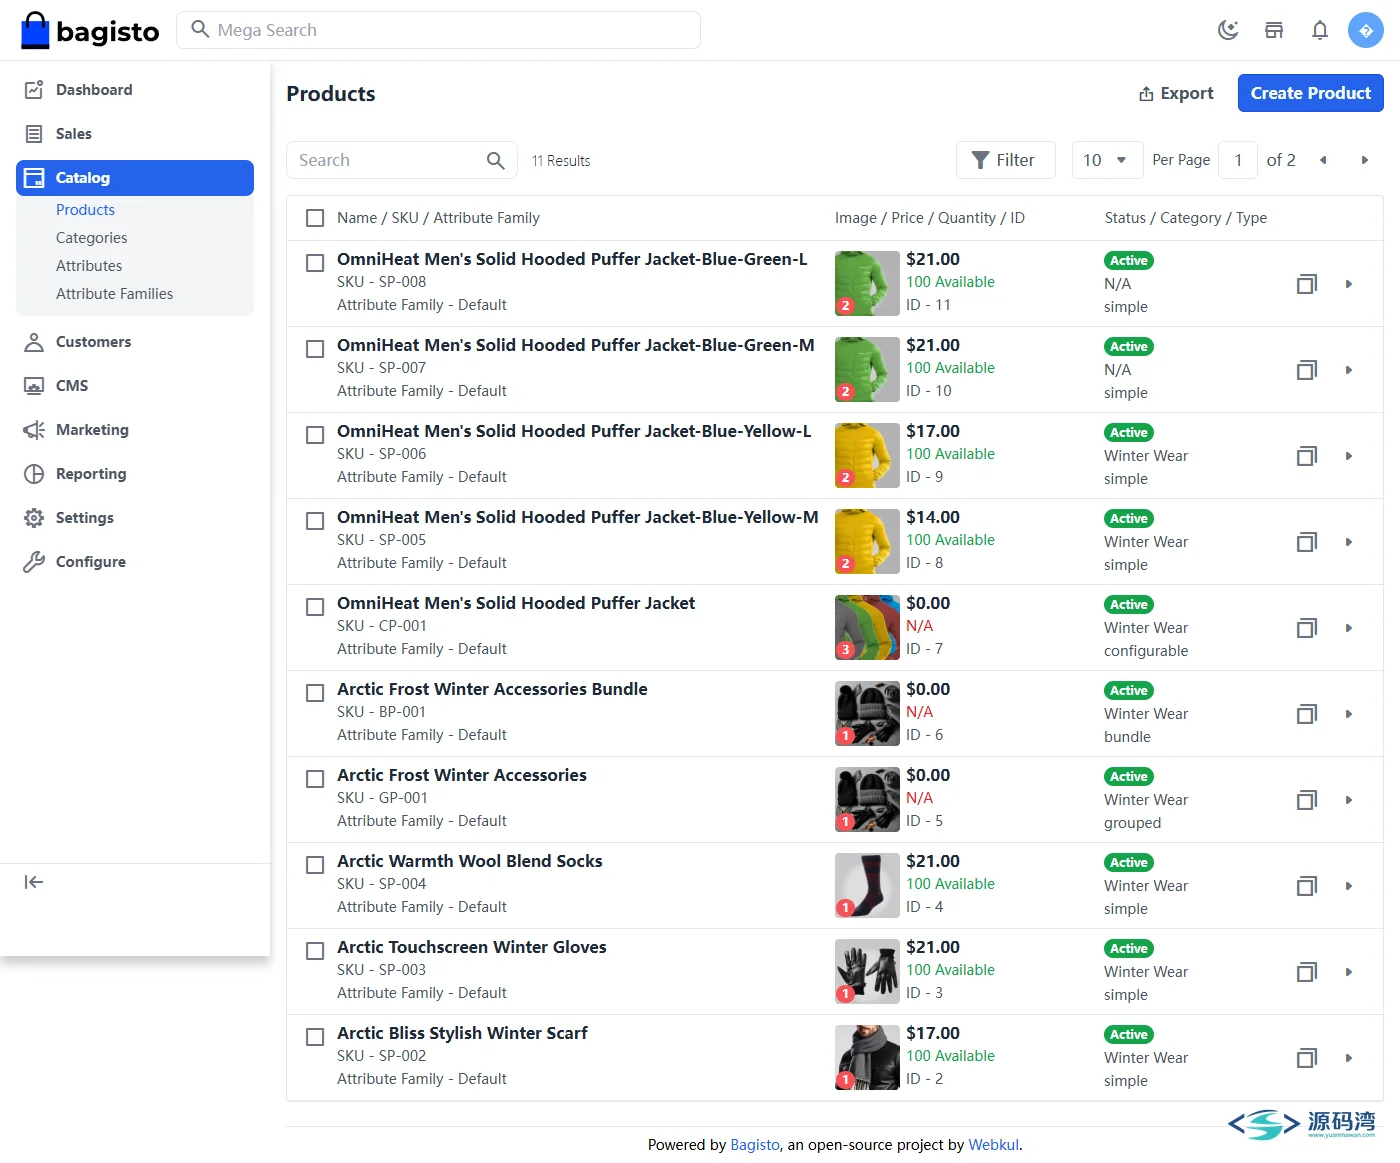Open edit arrow for Arctic Frost Winter Accessories grouped

(1349, 800)
